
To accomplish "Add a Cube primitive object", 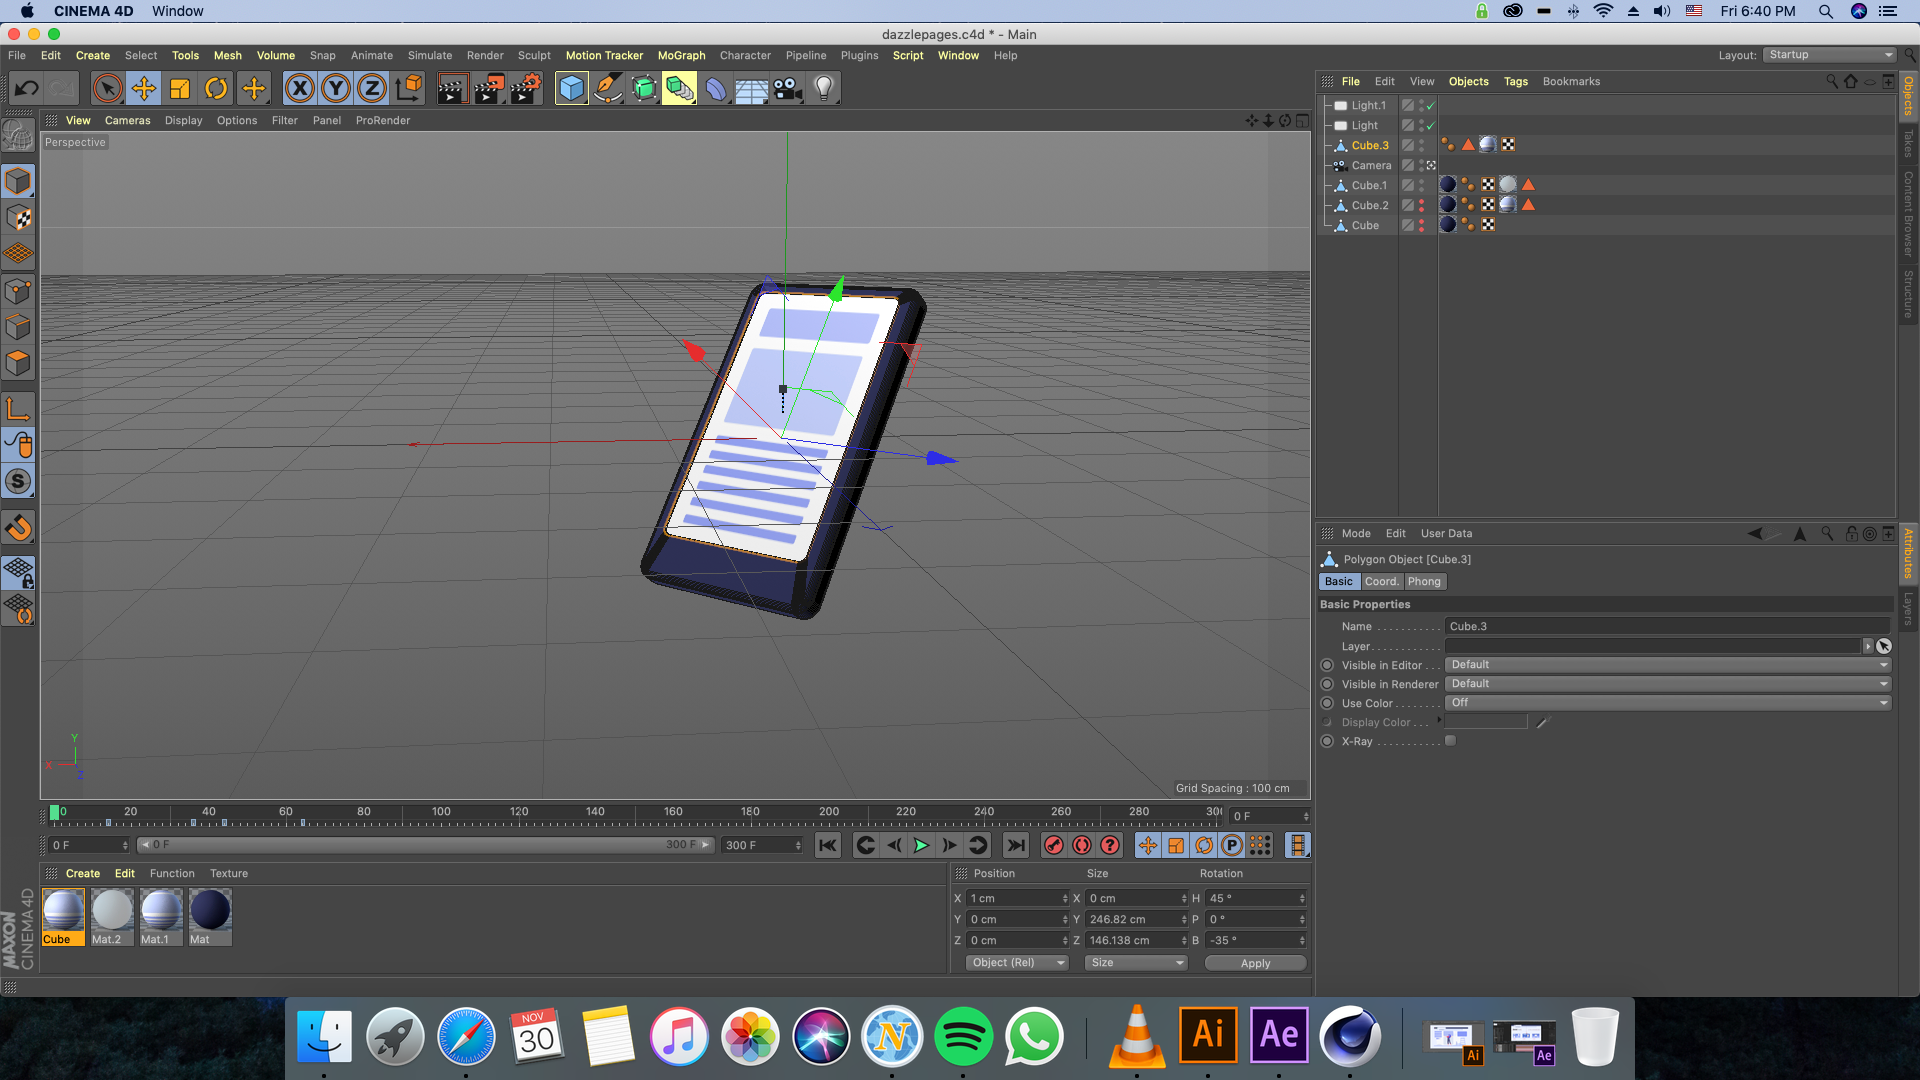I will click(571, 89).
